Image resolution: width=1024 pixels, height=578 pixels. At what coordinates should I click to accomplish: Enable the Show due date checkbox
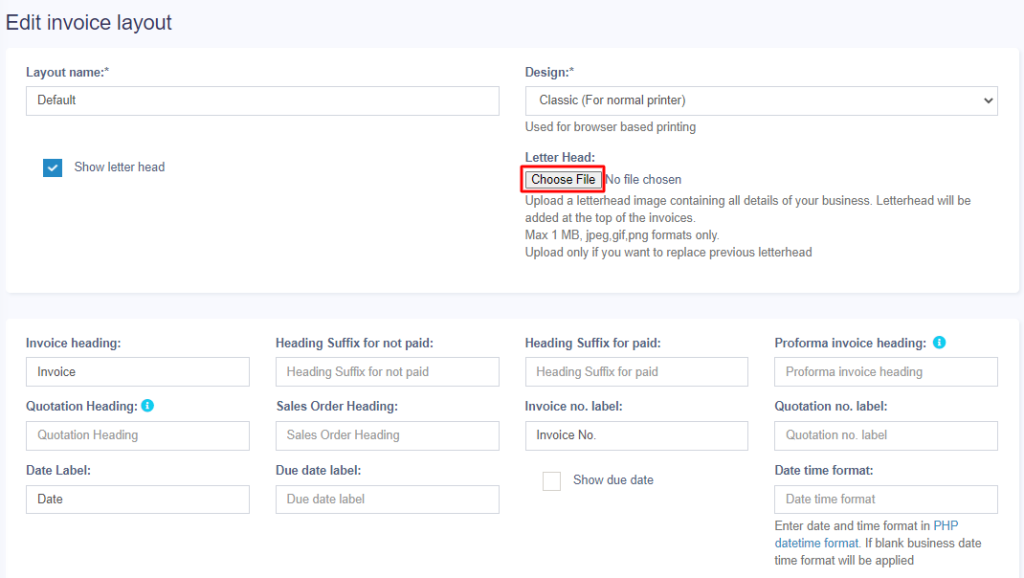tap(552, 481)
